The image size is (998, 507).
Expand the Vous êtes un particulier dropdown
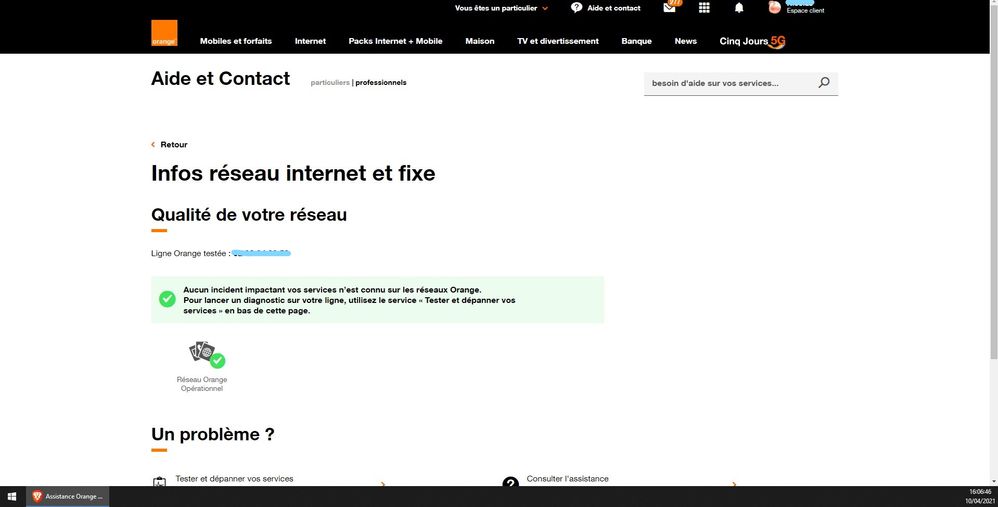point(501,8)
